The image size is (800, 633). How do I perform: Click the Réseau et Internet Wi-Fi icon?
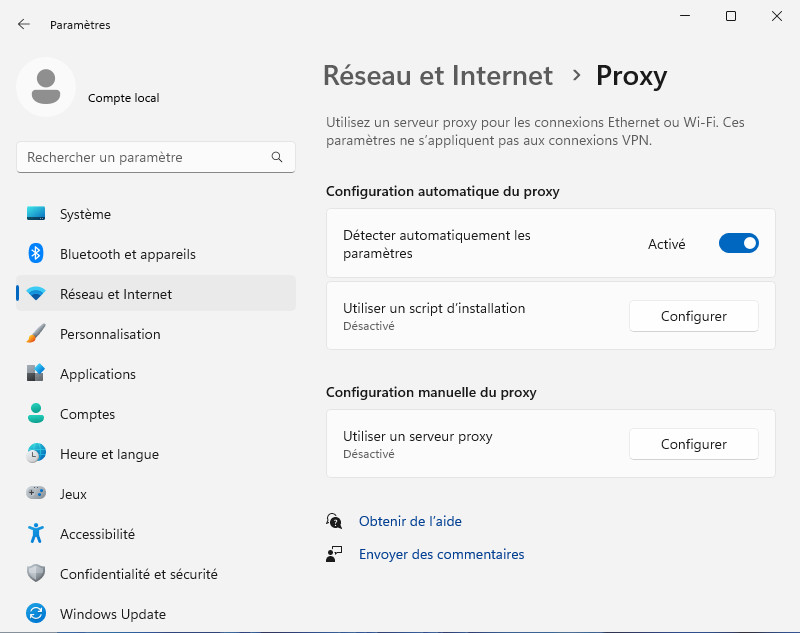[33, 293]
